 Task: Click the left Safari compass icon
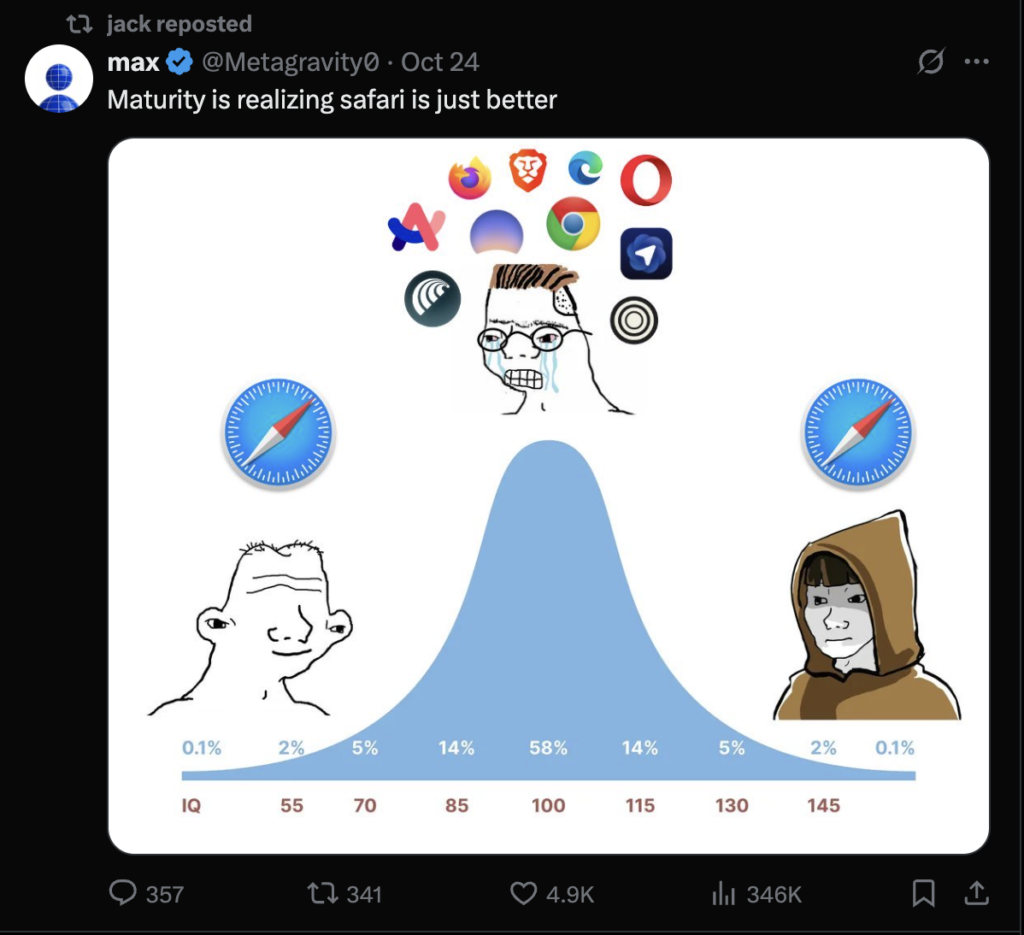click(x=278, y=433)
